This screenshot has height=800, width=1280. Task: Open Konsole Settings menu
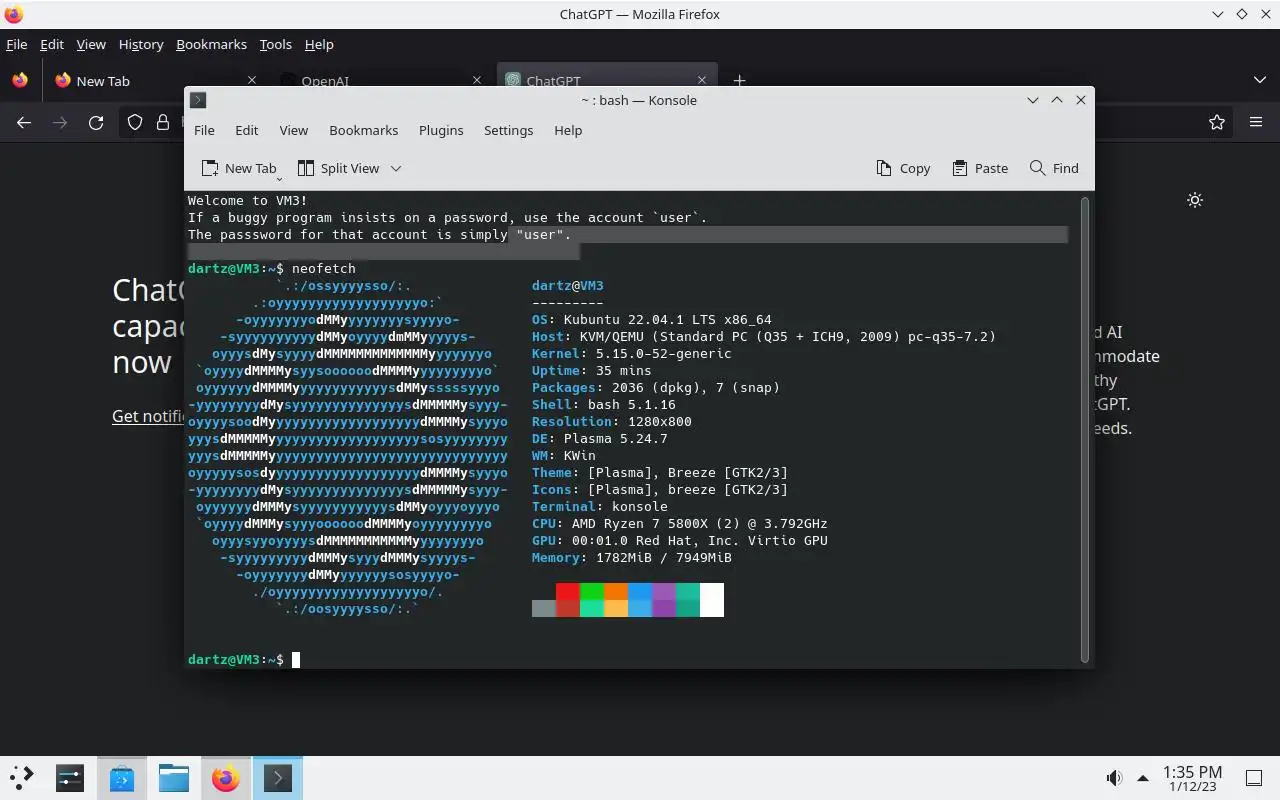coord(508,130)
